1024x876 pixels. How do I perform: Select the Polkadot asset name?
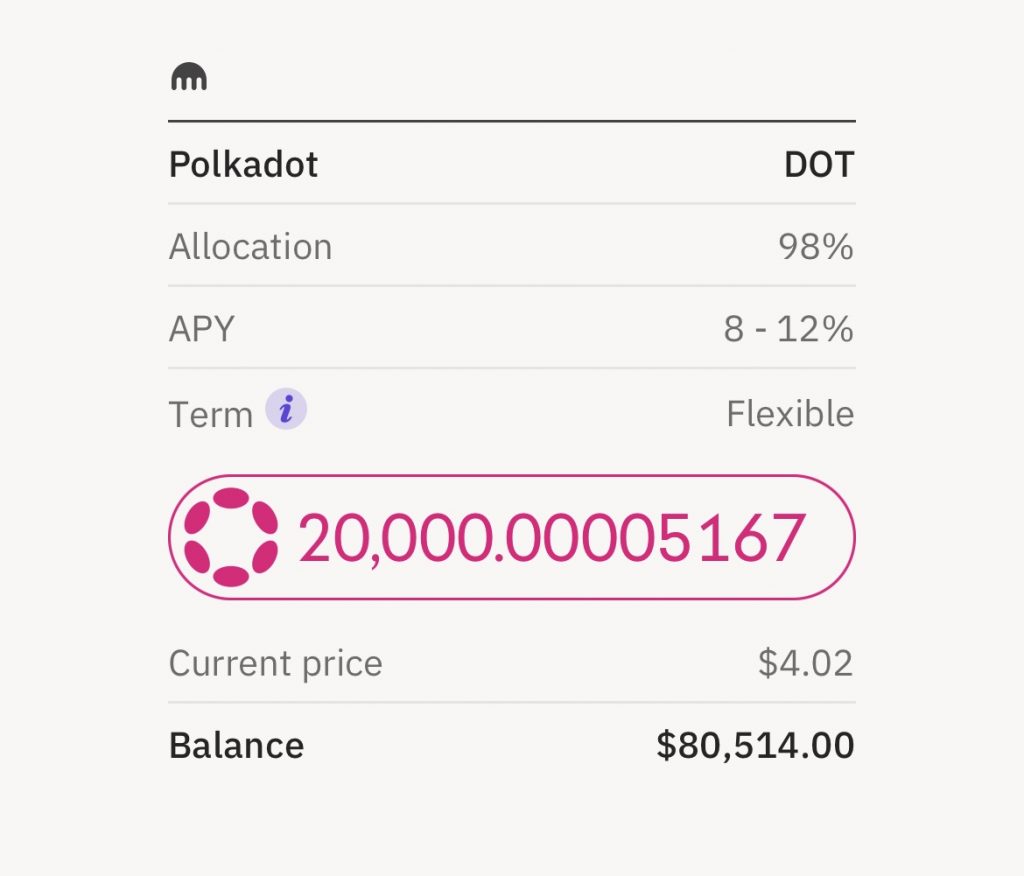tap(243, 164)
